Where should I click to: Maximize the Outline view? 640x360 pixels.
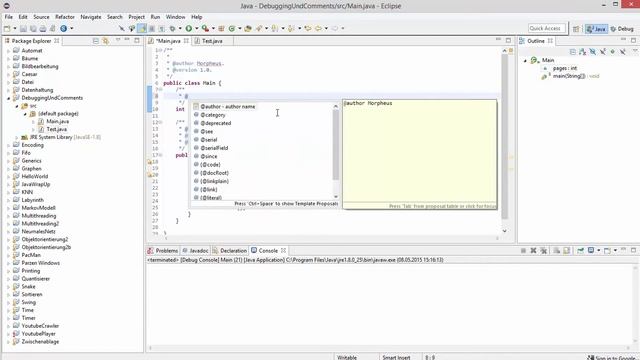[633, 40]
